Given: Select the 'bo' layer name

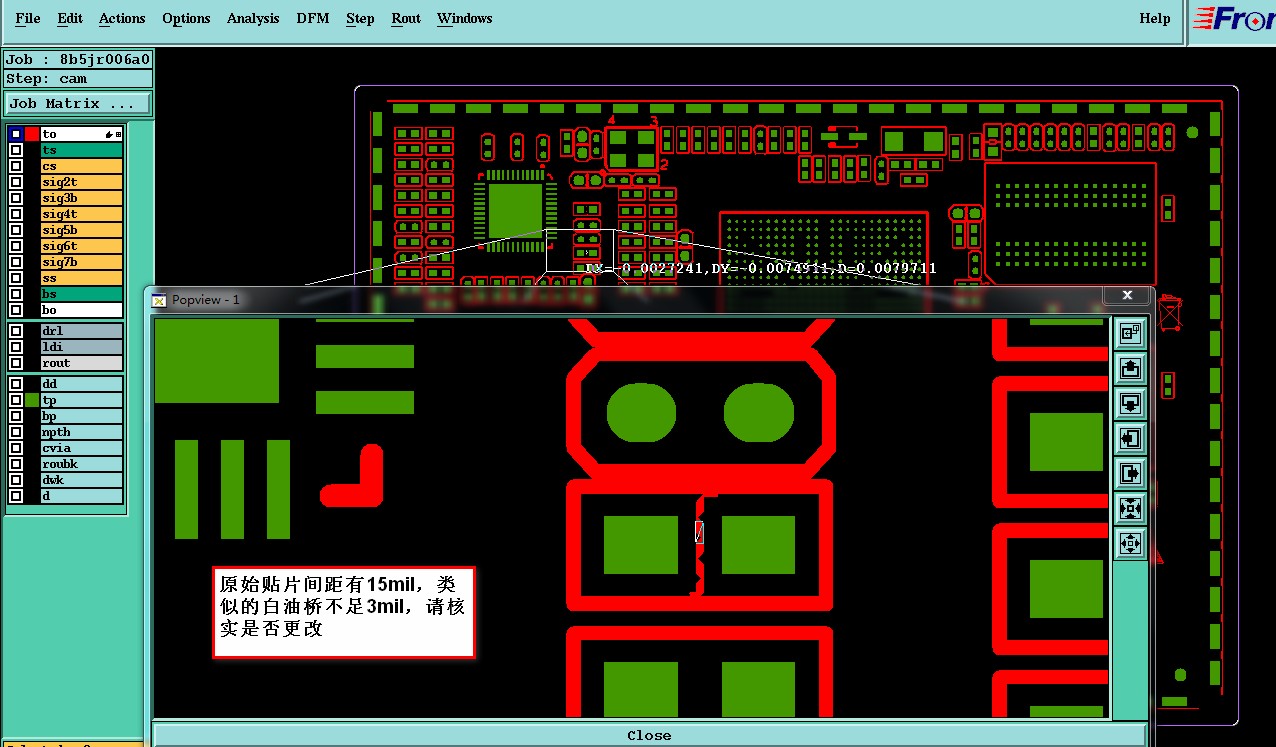Looking at the screenshot, I should tap(82, 310).
